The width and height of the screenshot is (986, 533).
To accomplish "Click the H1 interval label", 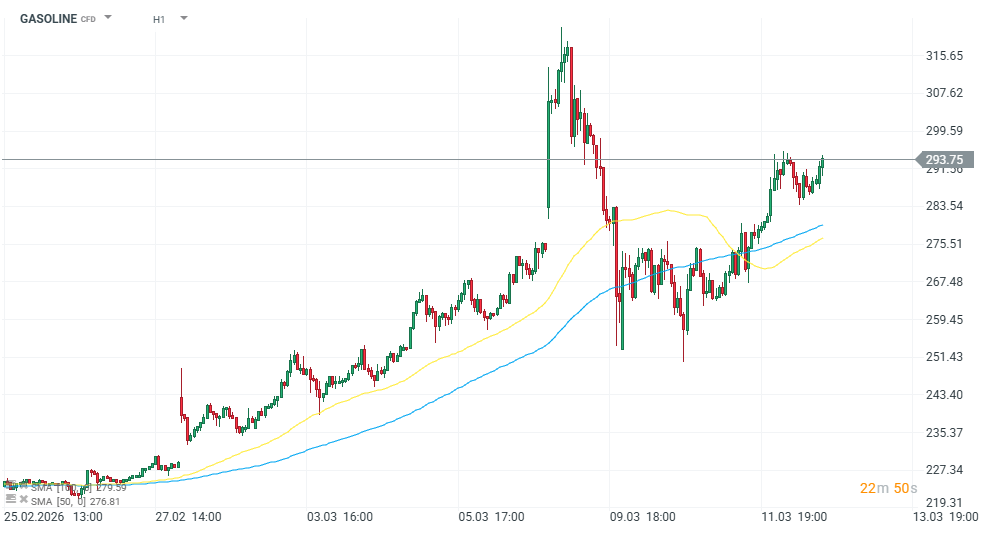I will click(x=159, y=19).
